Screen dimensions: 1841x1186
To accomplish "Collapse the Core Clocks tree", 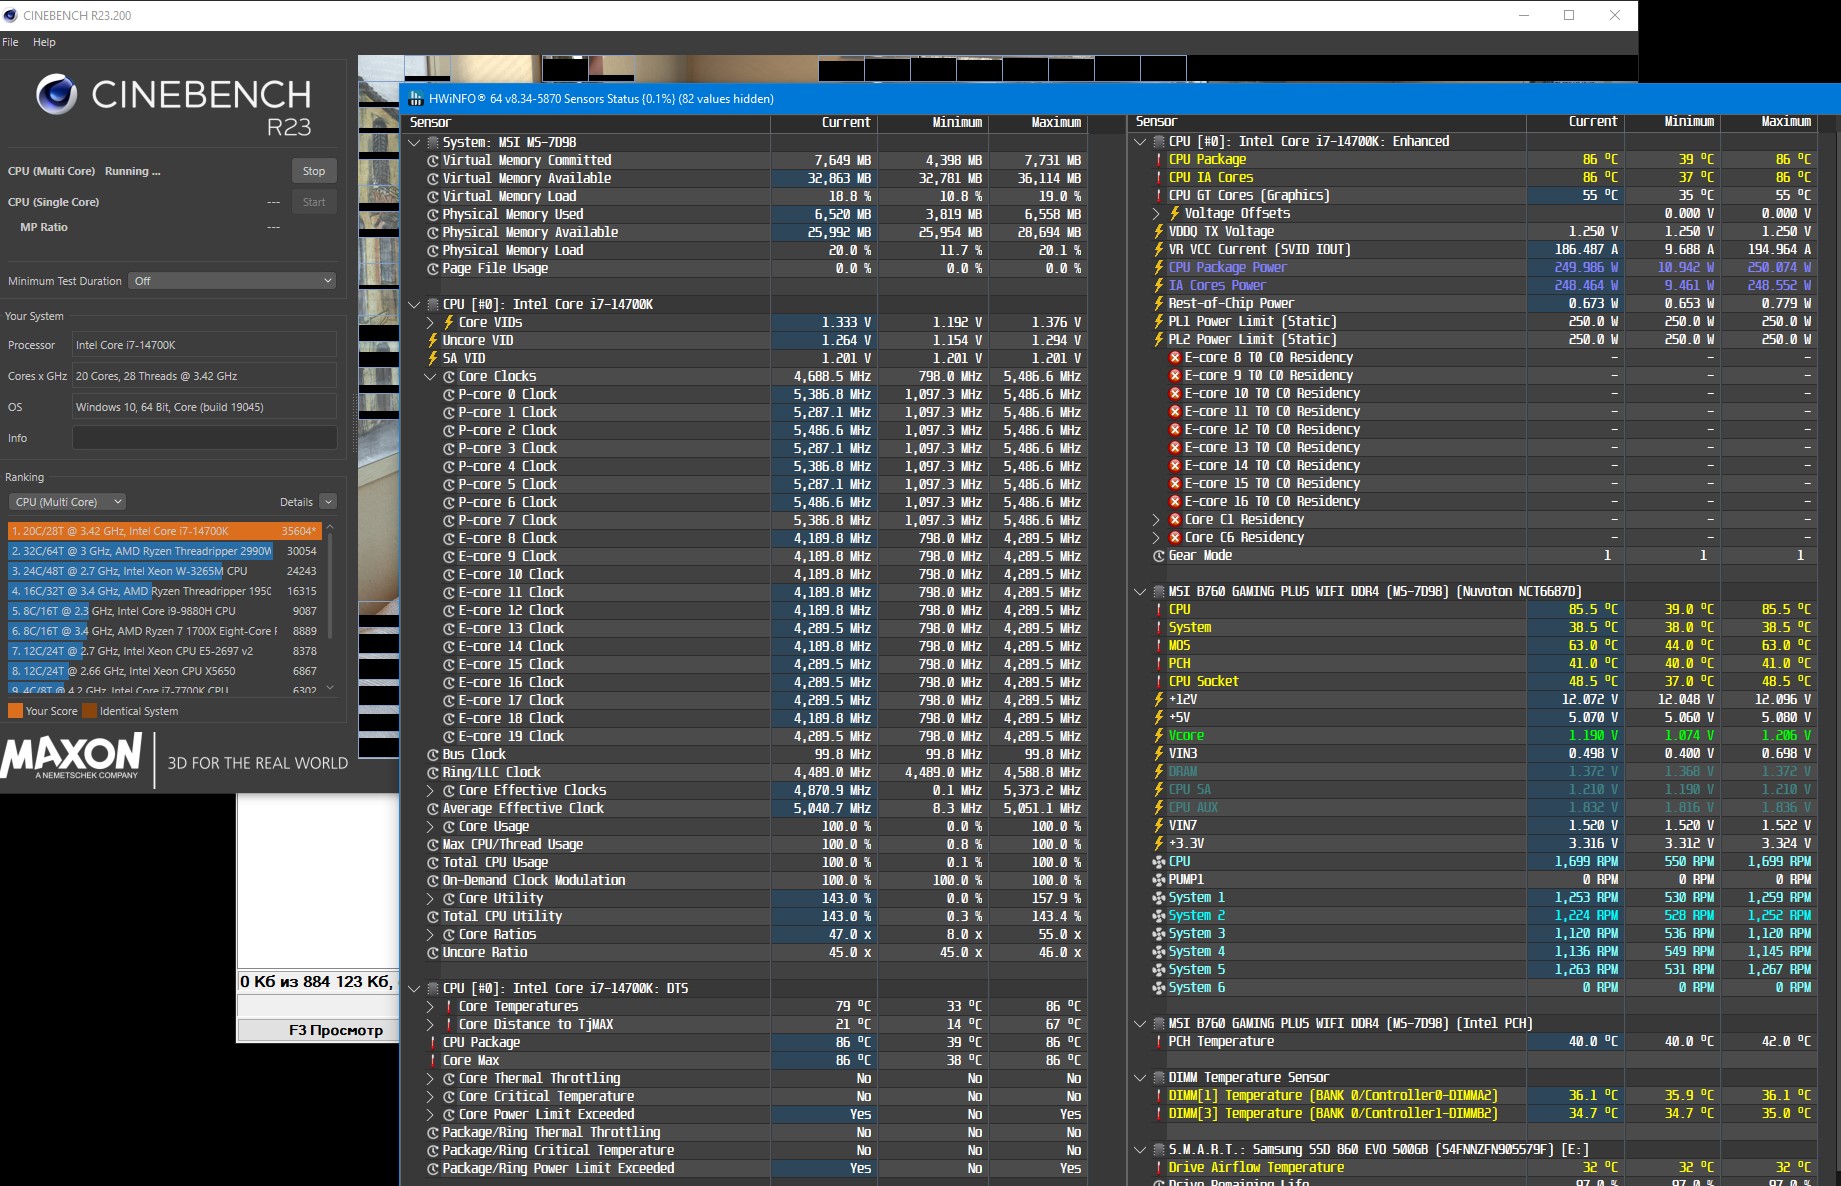I will (x=430, y=377).
